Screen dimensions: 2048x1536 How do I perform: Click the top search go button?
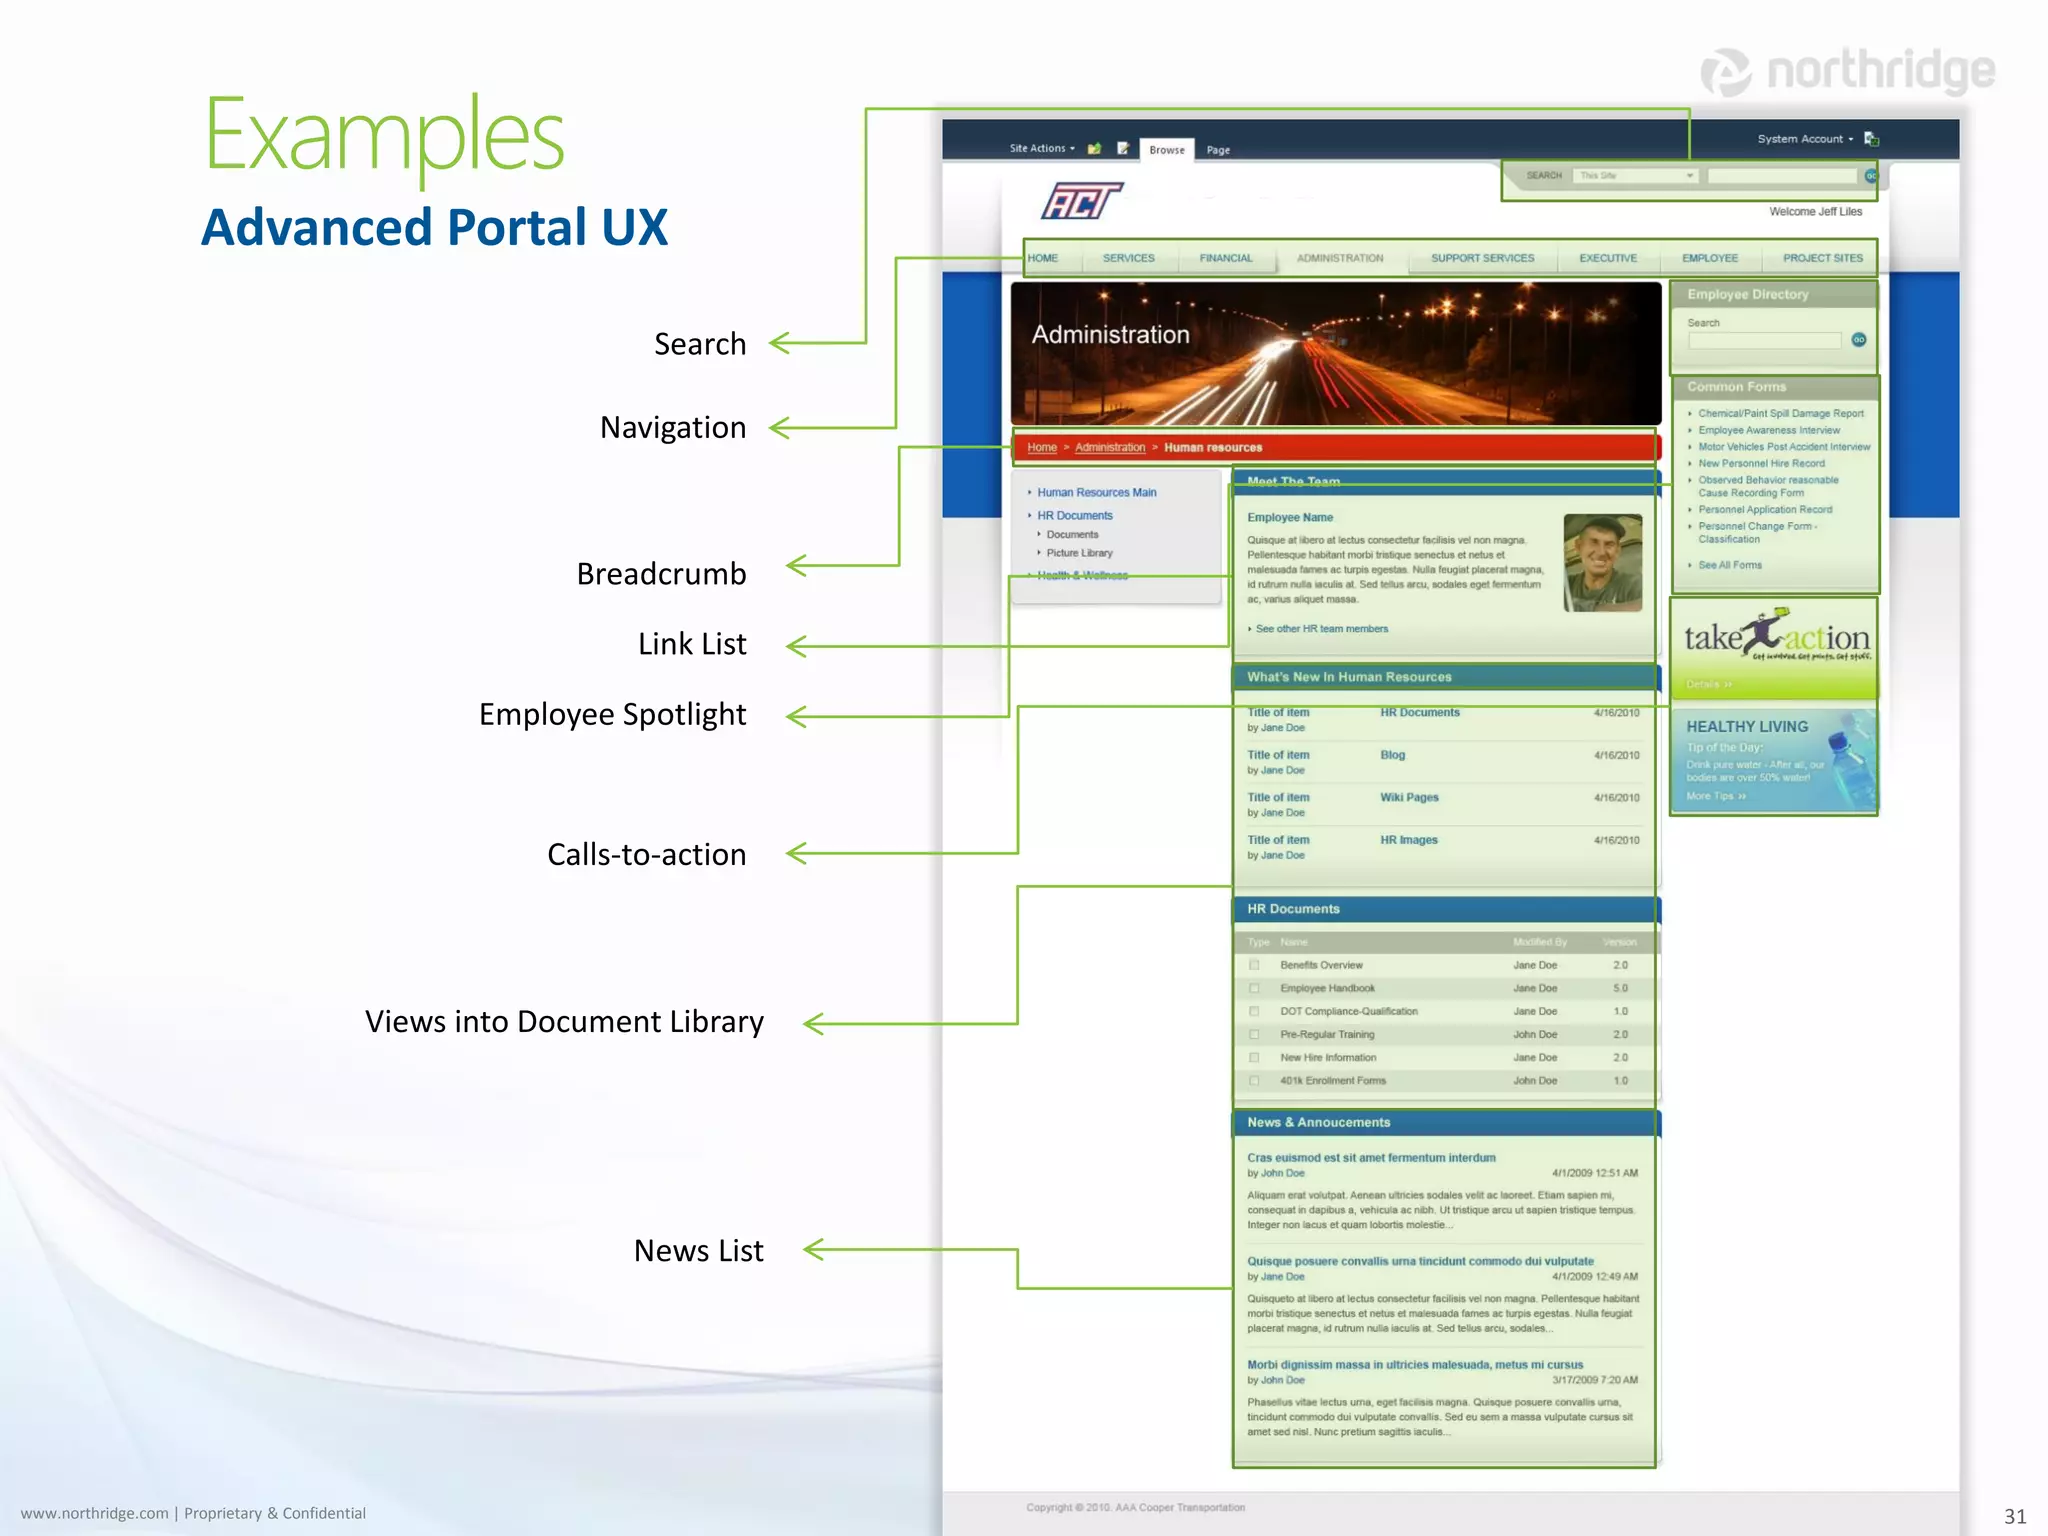(x=1870, y=176)
